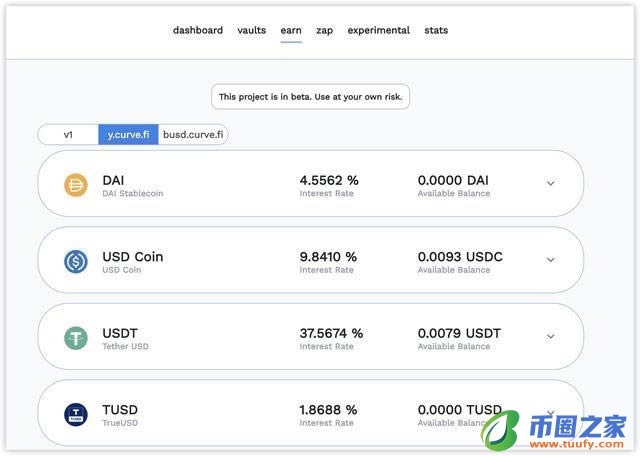Click the 0.0093 USDC available balance

[460, 257]
